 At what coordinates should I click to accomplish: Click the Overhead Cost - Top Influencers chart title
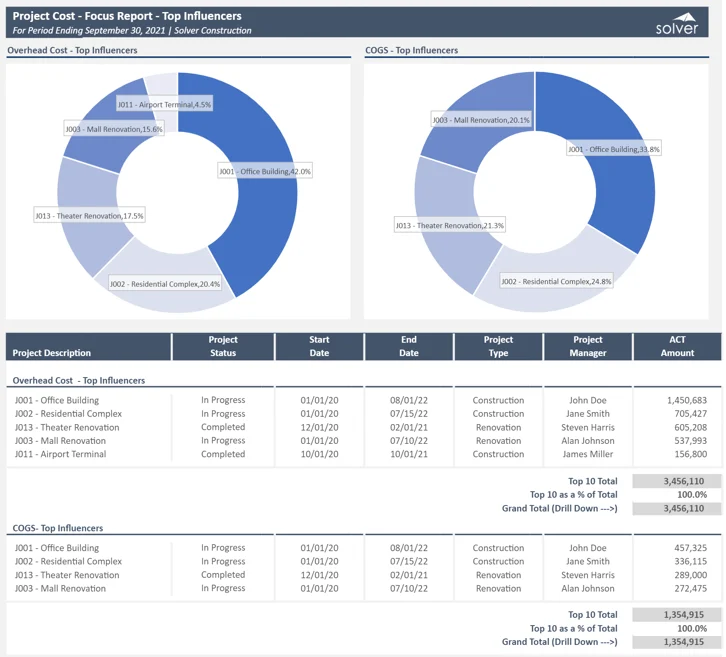[x=72, y=50]
